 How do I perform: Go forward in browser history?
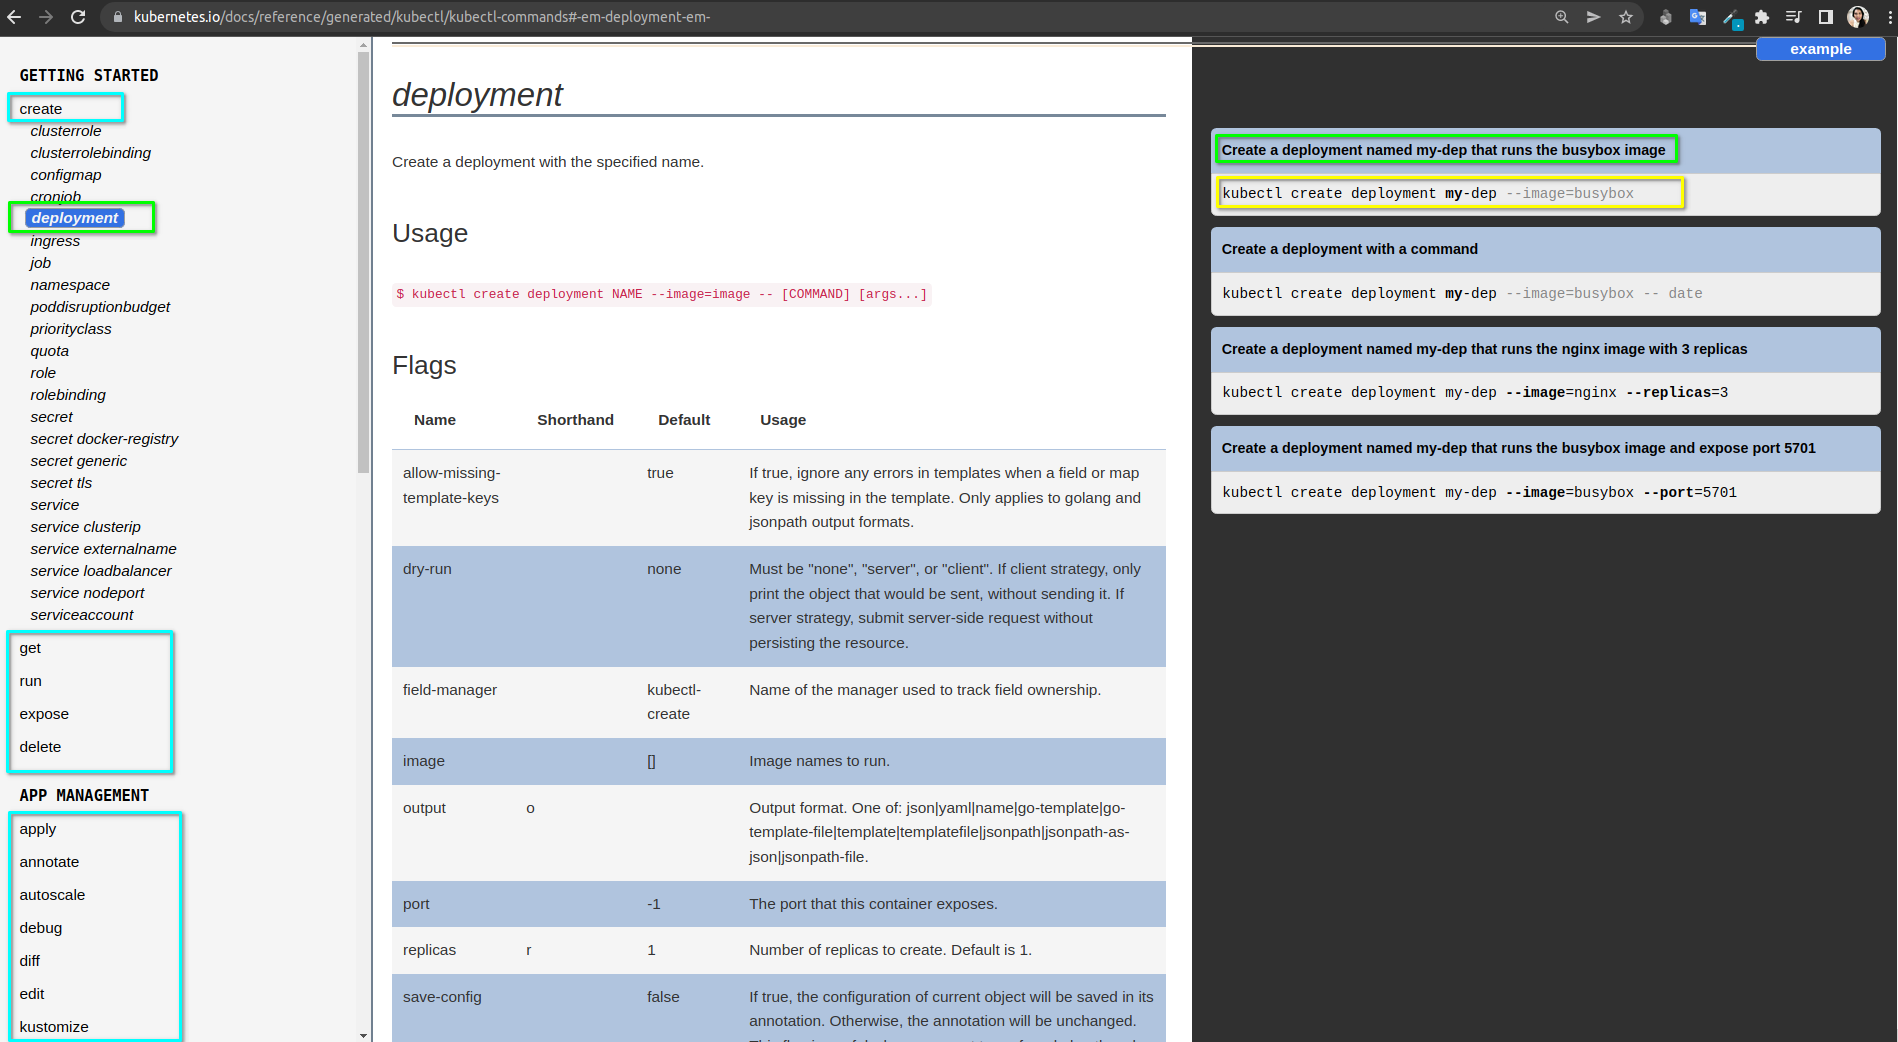pos(46,17)
